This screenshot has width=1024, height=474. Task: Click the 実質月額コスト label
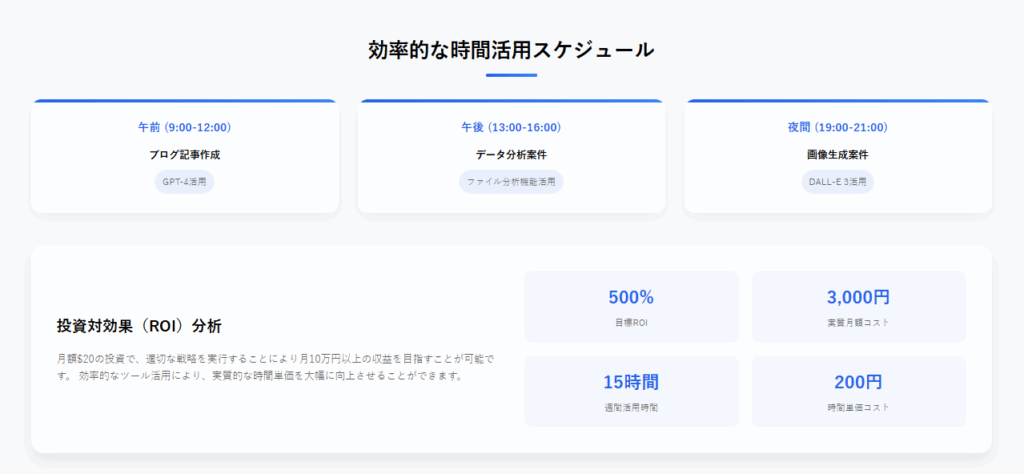[x=858, y=323]
